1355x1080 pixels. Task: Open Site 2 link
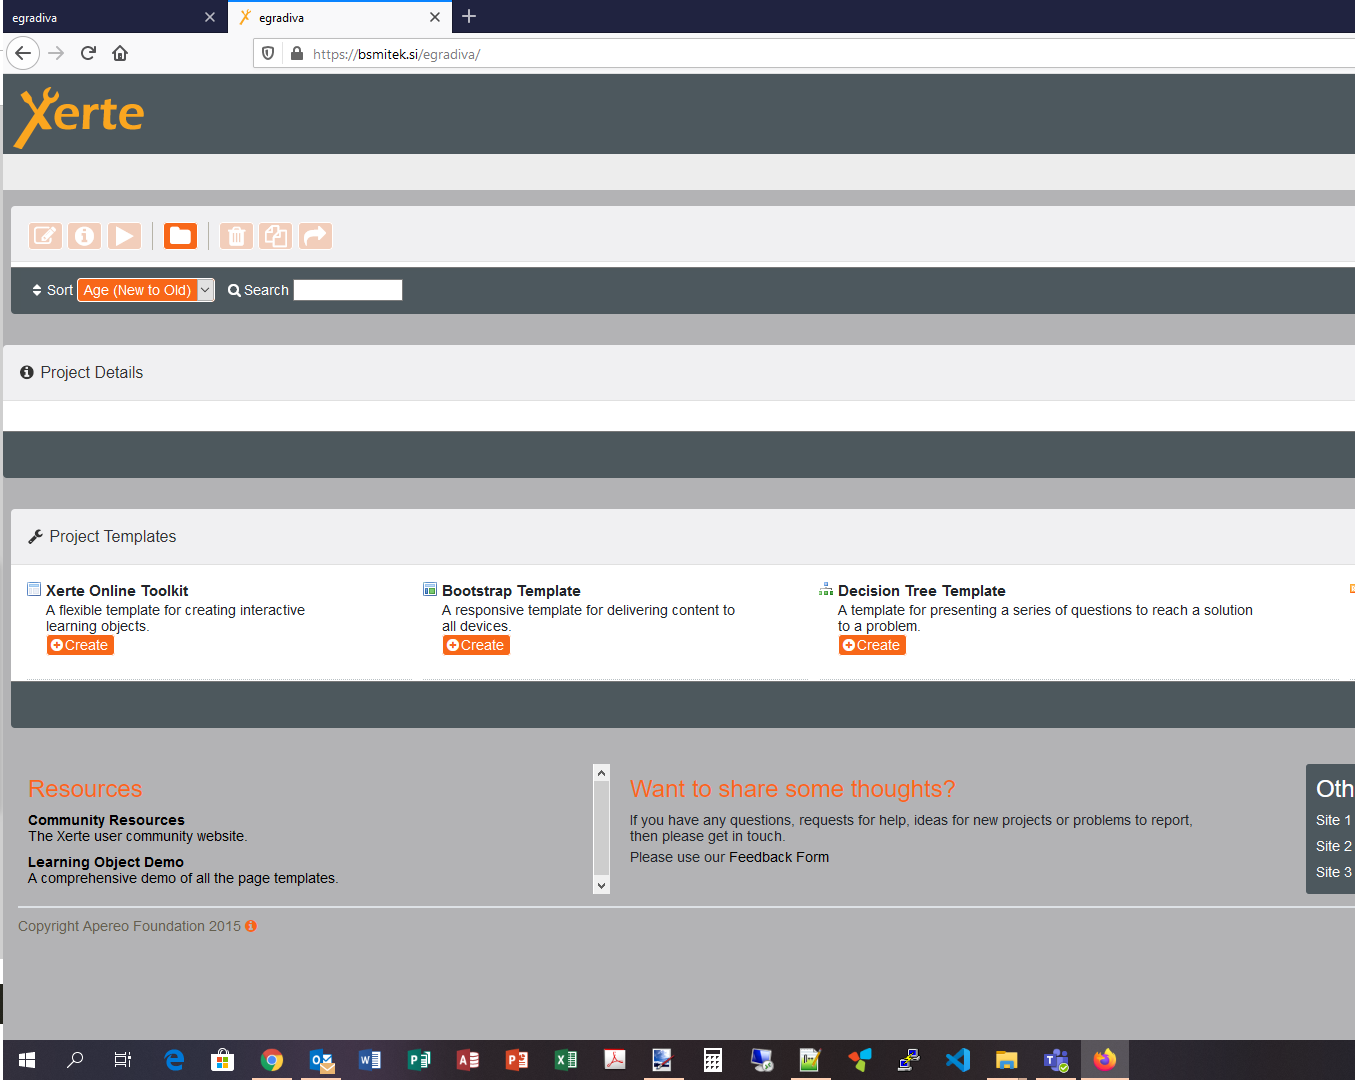1333,846
